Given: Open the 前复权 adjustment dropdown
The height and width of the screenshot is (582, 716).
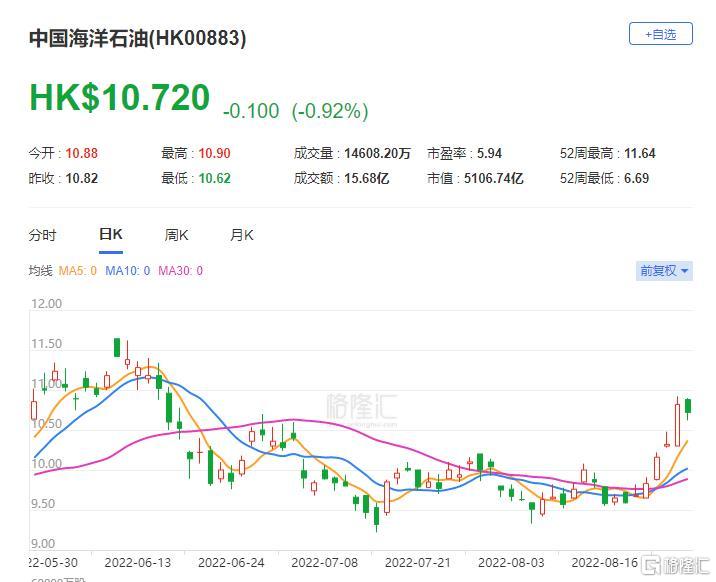Looking at the screenshot, I should pyautogui.click(x=664, y=271).
